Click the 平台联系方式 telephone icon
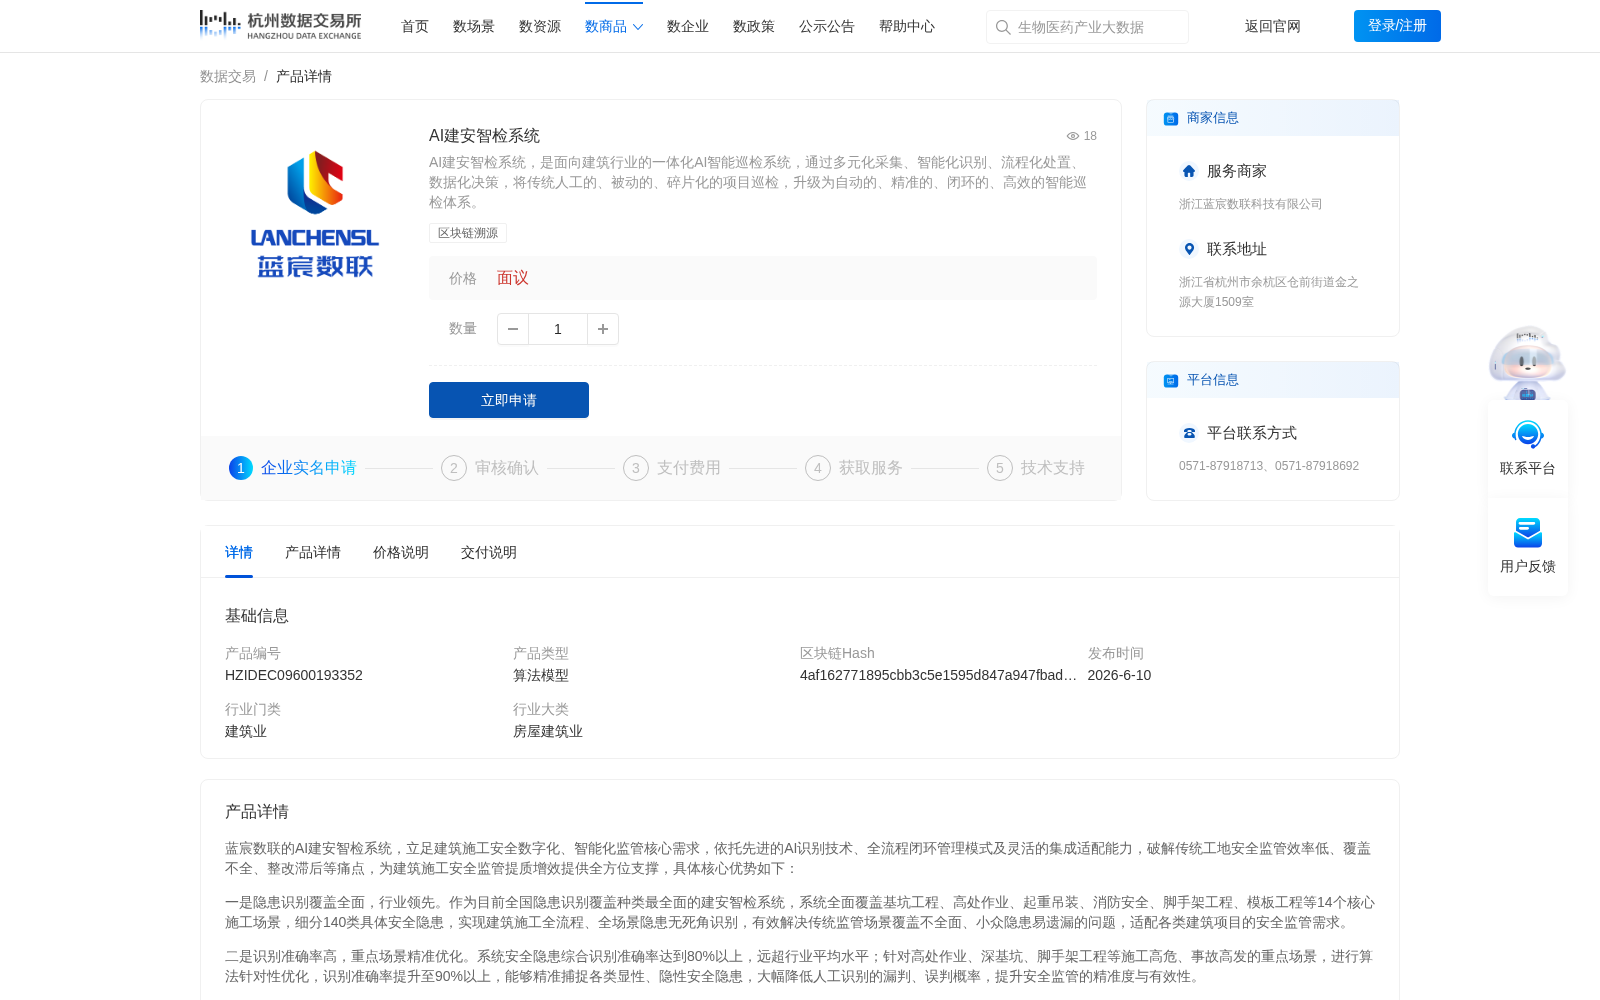Image resolution: width=1600 pixels, height=1000 pixels. (x=1189, y=433)
